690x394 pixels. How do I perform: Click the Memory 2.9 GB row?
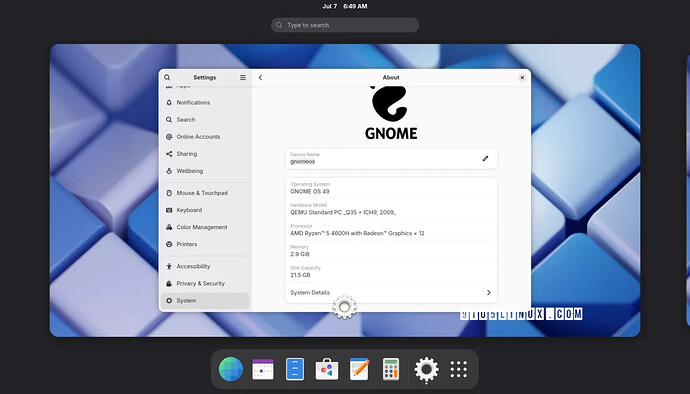[391, 251]
